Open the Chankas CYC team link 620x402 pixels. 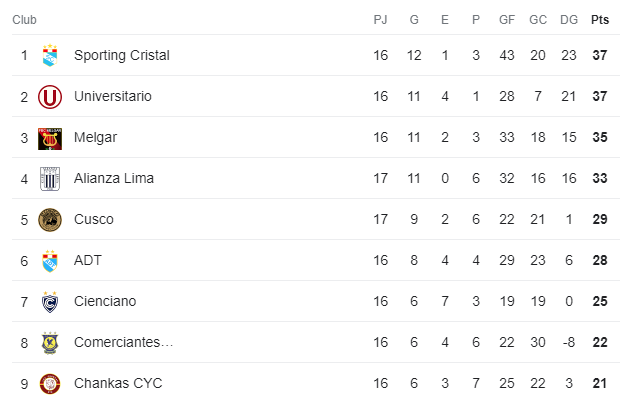tap(118, 384)
